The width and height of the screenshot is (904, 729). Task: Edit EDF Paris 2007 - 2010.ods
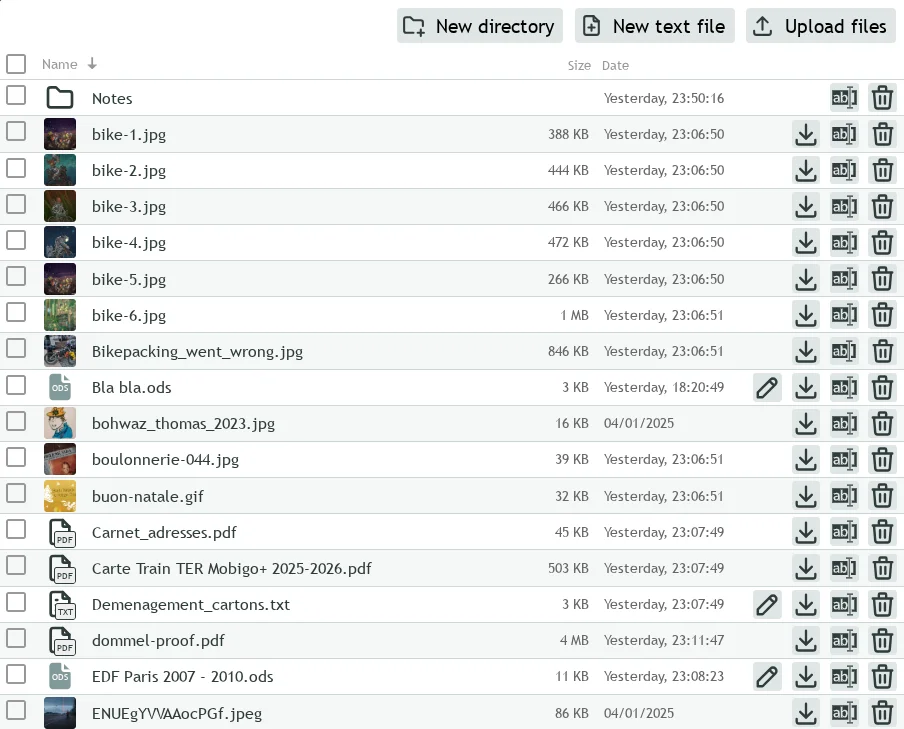(x=767, y=677)
